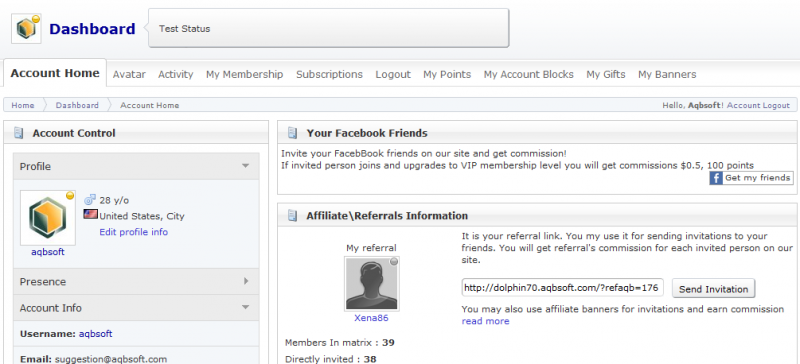Click the read more link

tap(485, 321)
